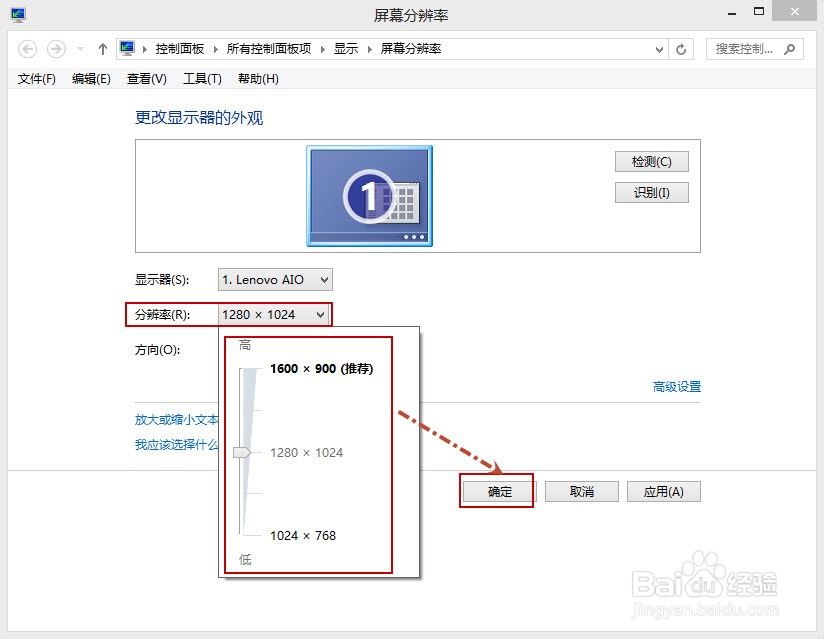Click the search magnifier icon
Screen dimensions: 824x639
[791, 49]
